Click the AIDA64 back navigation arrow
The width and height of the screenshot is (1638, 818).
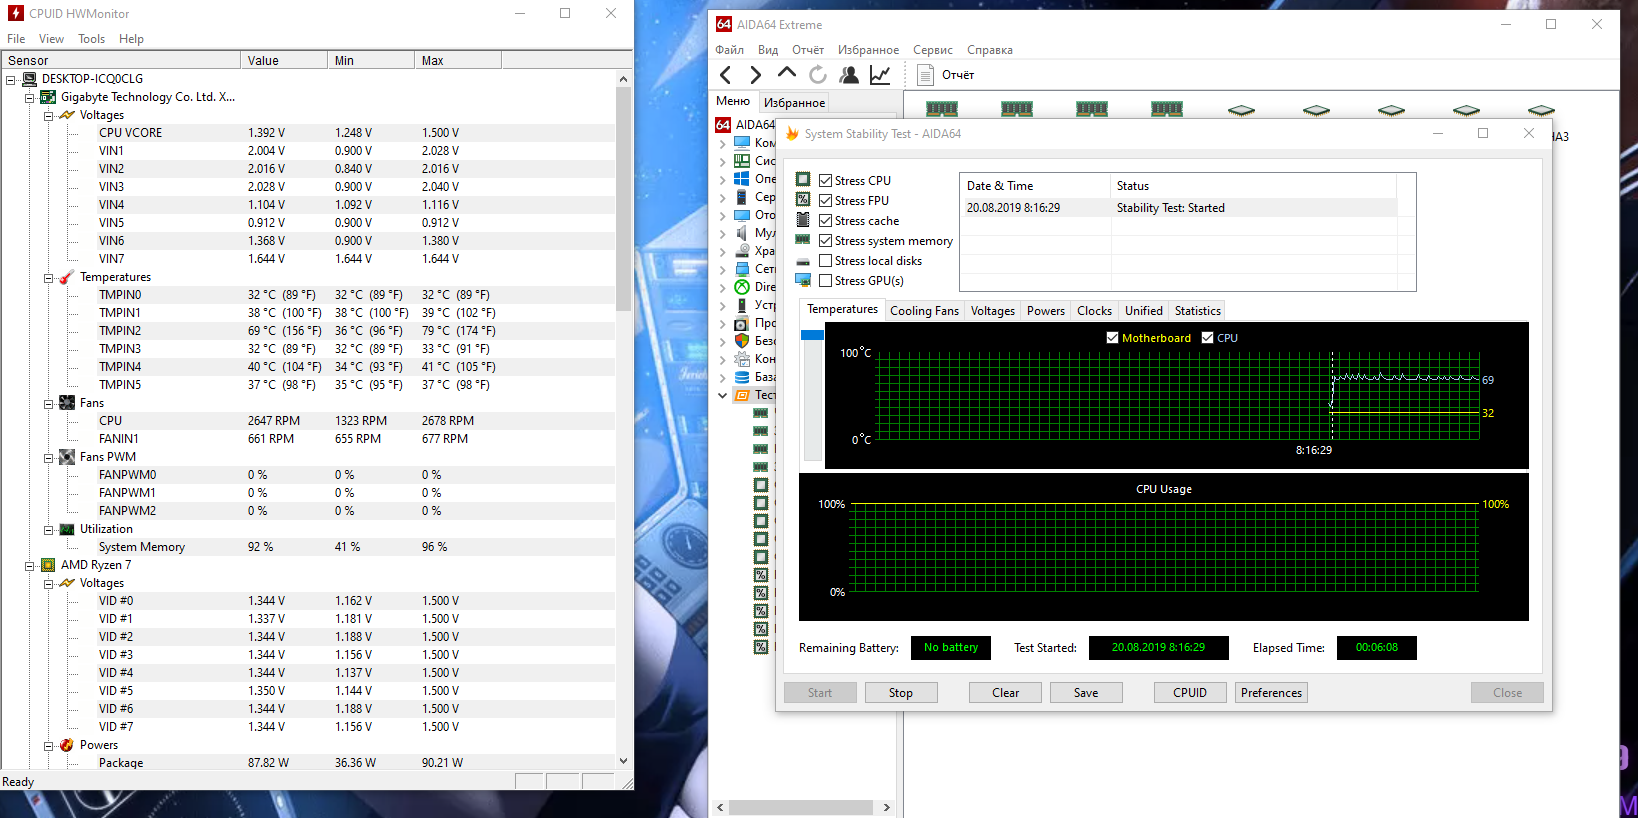coord(726,75)
